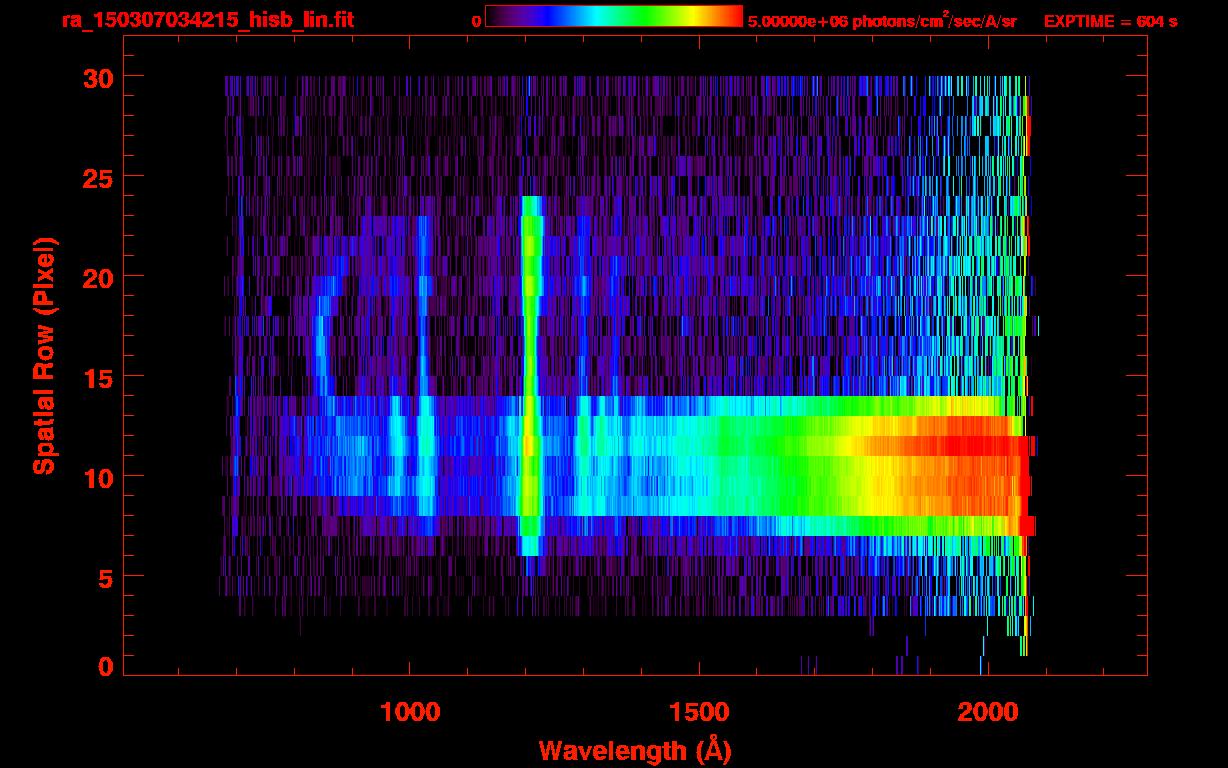Click the x-axis tick label 2000

click(x=987, y=712)
